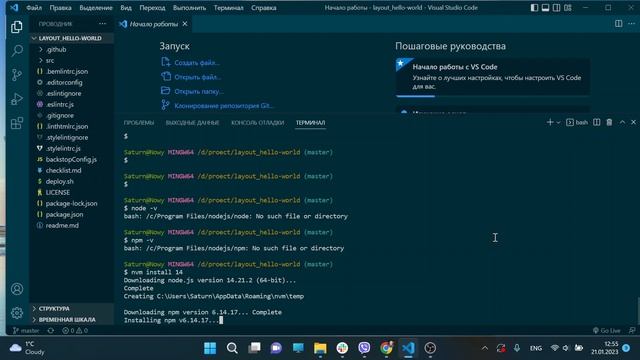Maximize the panel size with chevron up
The height and width of the screenshot is (360, 640).
click(x=622, y=122)
